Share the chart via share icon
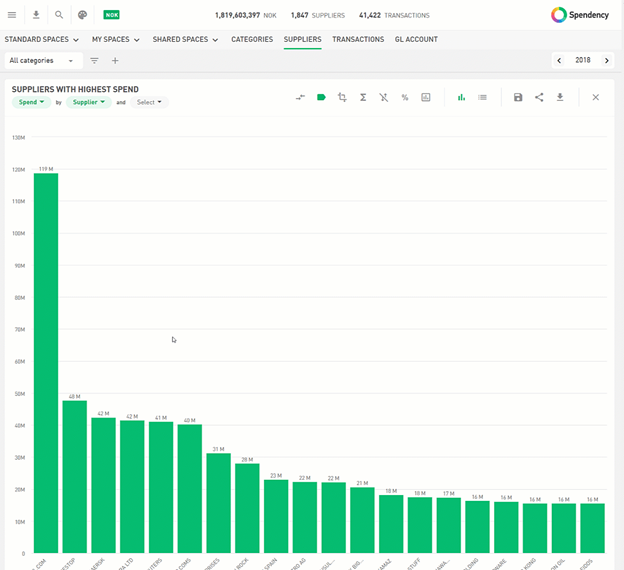The image size is (624, 570). click(x=539, y=97)
